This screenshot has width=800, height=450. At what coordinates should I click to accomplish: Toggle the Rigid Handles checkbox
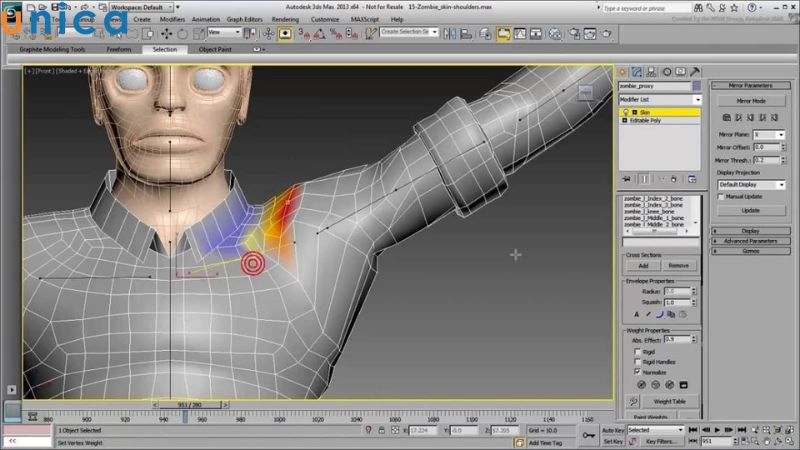click(x=638, y=361)
